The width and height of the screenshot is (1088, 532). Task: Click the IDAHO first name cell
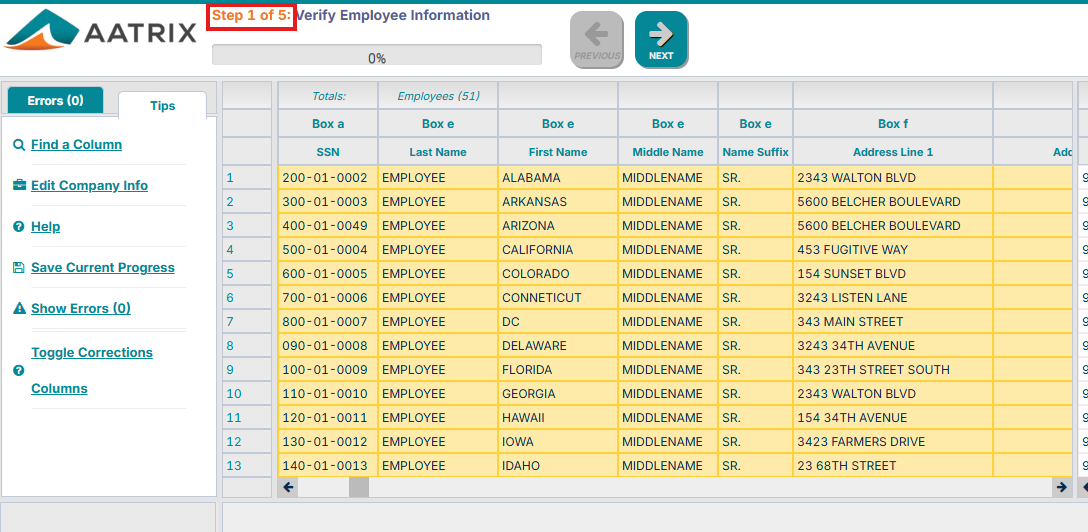tap(558, 465)
